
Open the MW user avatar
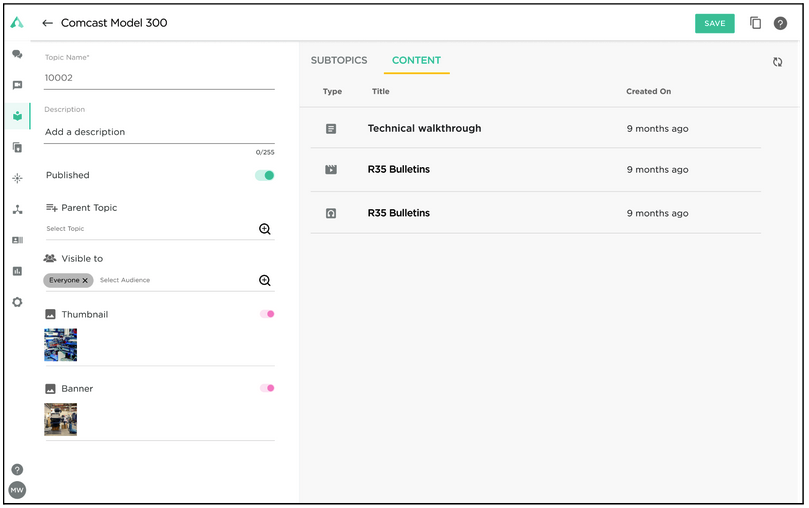coord(18,490)
